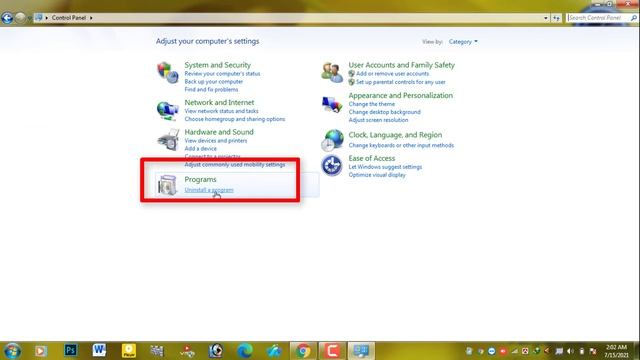This screenshot has width=640, height=360.
Task: Open User Accounts and Family Safety heading
Action: point(401,65)
